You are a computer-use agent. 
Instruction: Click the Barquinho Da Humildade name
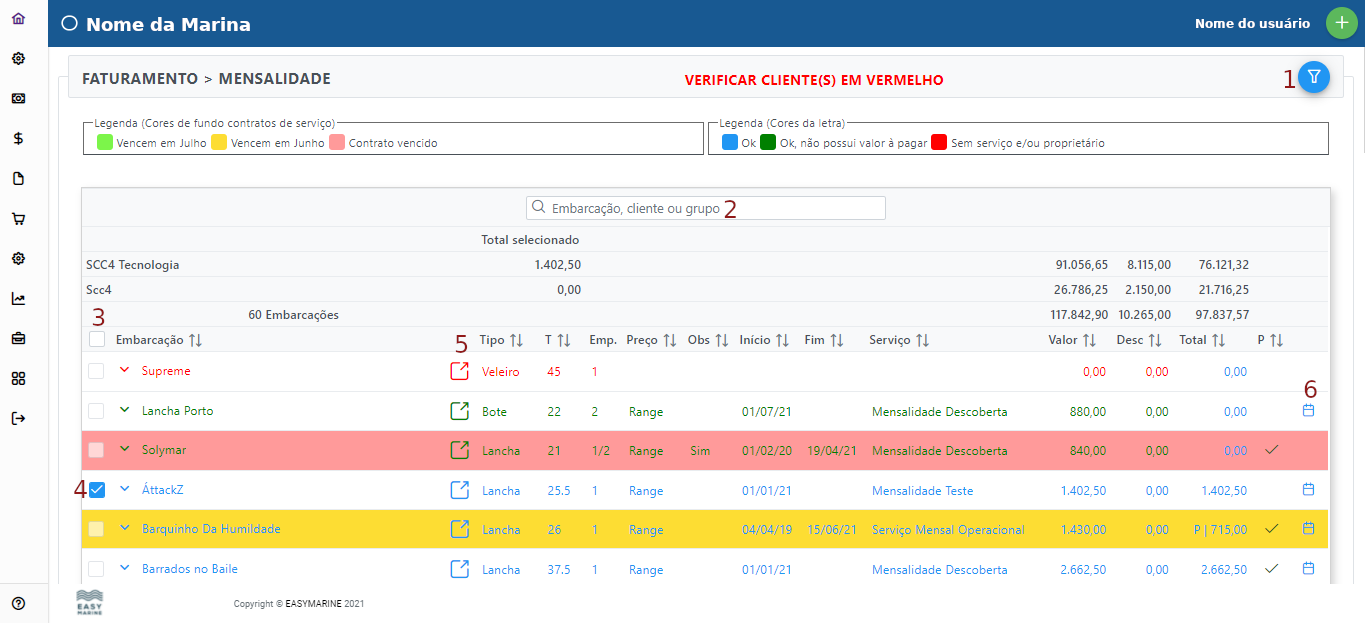click(x=211, y=529)
